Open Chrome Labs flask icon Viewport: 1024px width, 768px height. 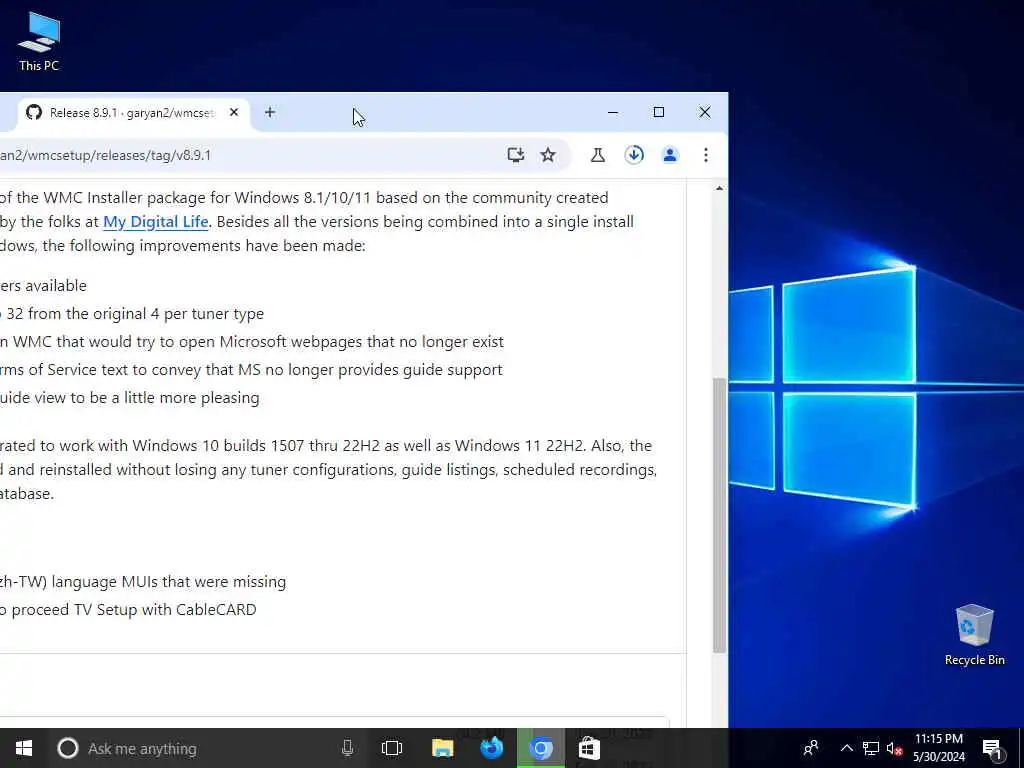[x=598, y=155]
